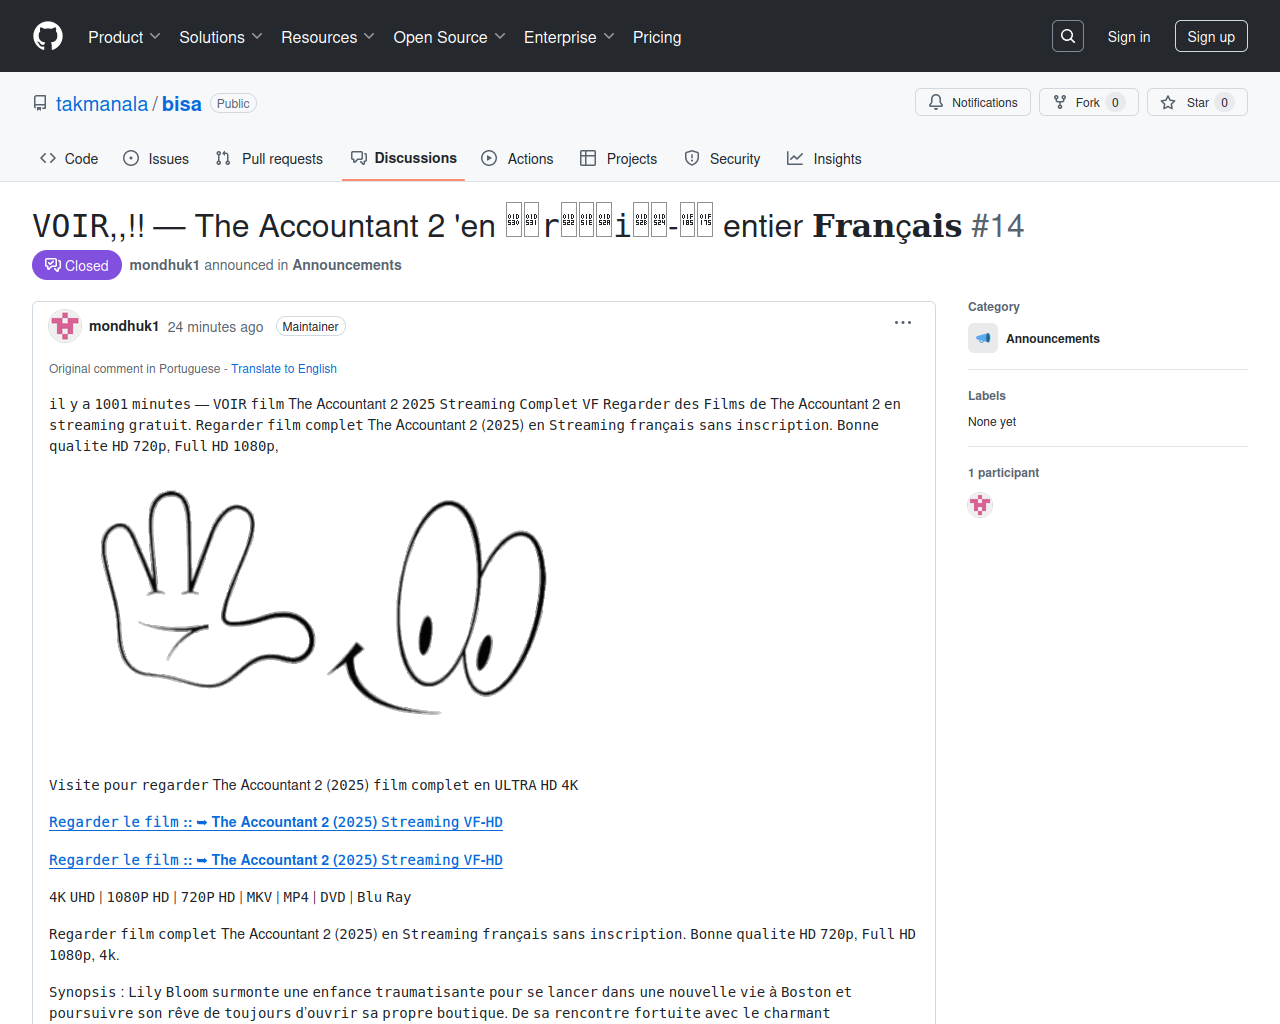1280x1024 pixels.
Task: Expand the Product dropdown menu
Action: click(124, 37)
